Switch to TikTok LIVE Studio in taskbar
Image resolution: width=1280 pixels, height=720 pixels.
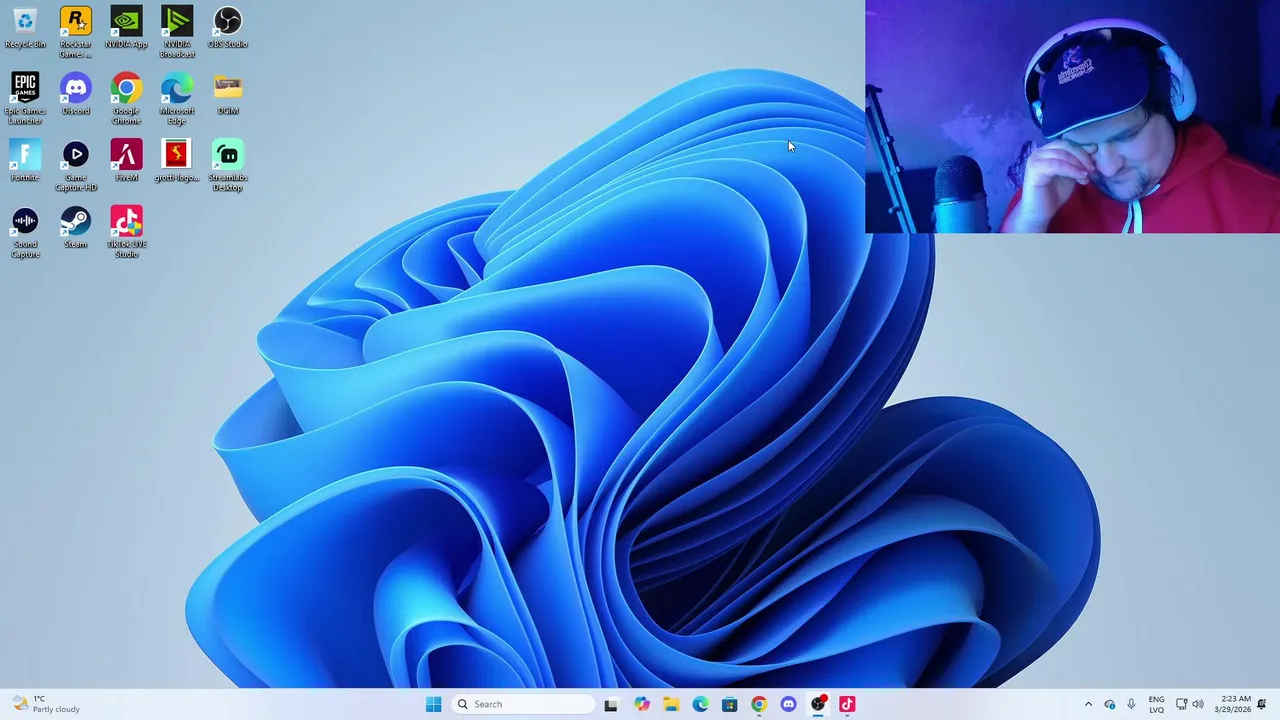(x=847, y=704)
